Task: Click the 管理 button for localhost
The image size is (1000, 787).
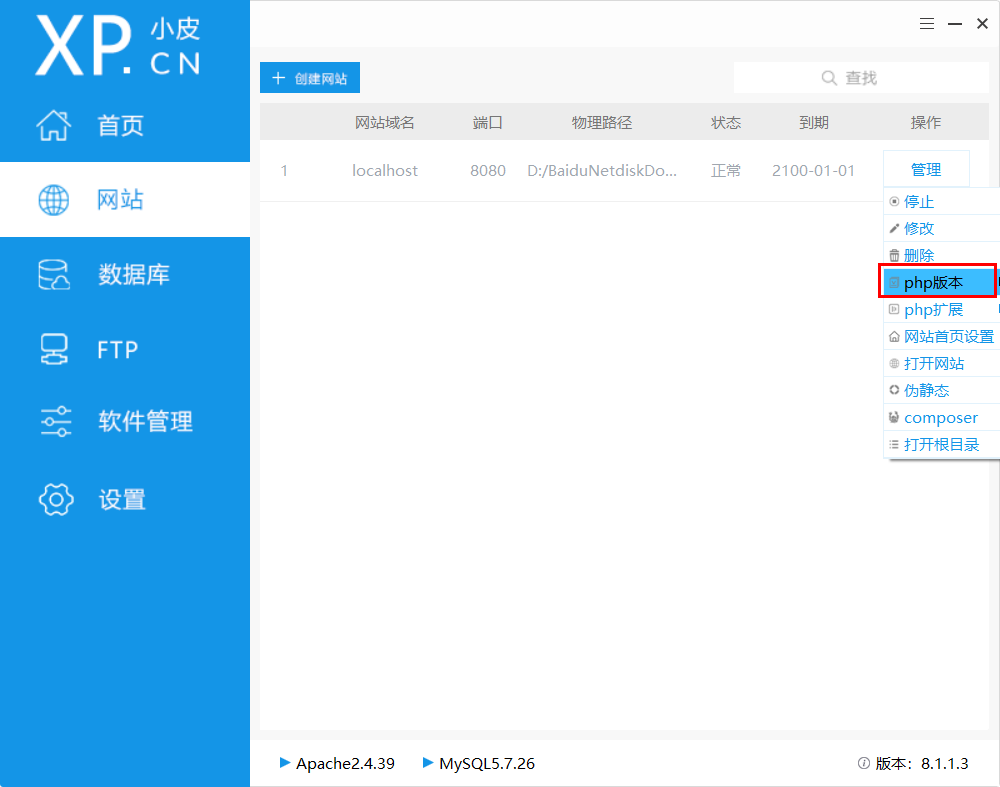Action: (926, 170)
